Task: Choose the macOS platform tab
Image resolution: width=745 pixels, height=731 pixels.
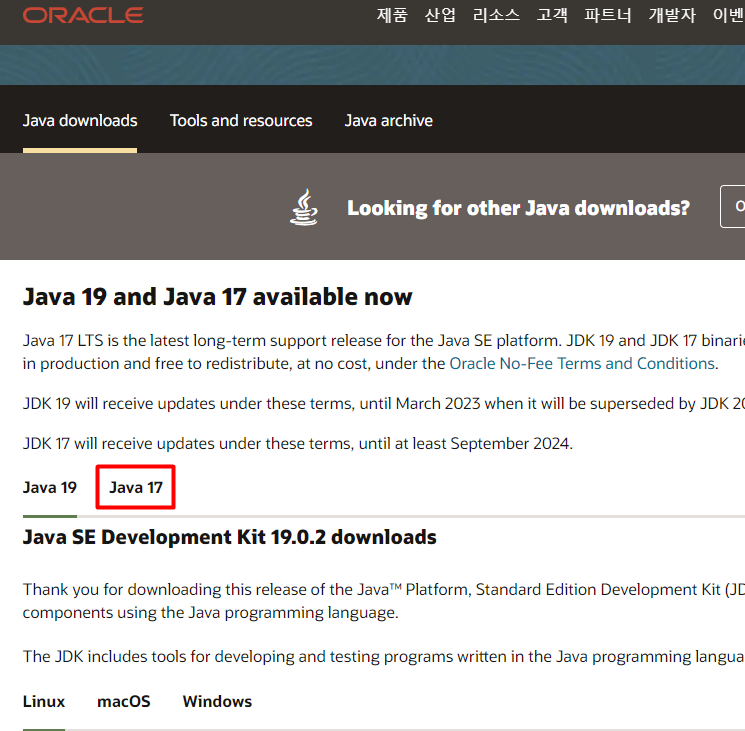Action: click(x=124, y=702)
